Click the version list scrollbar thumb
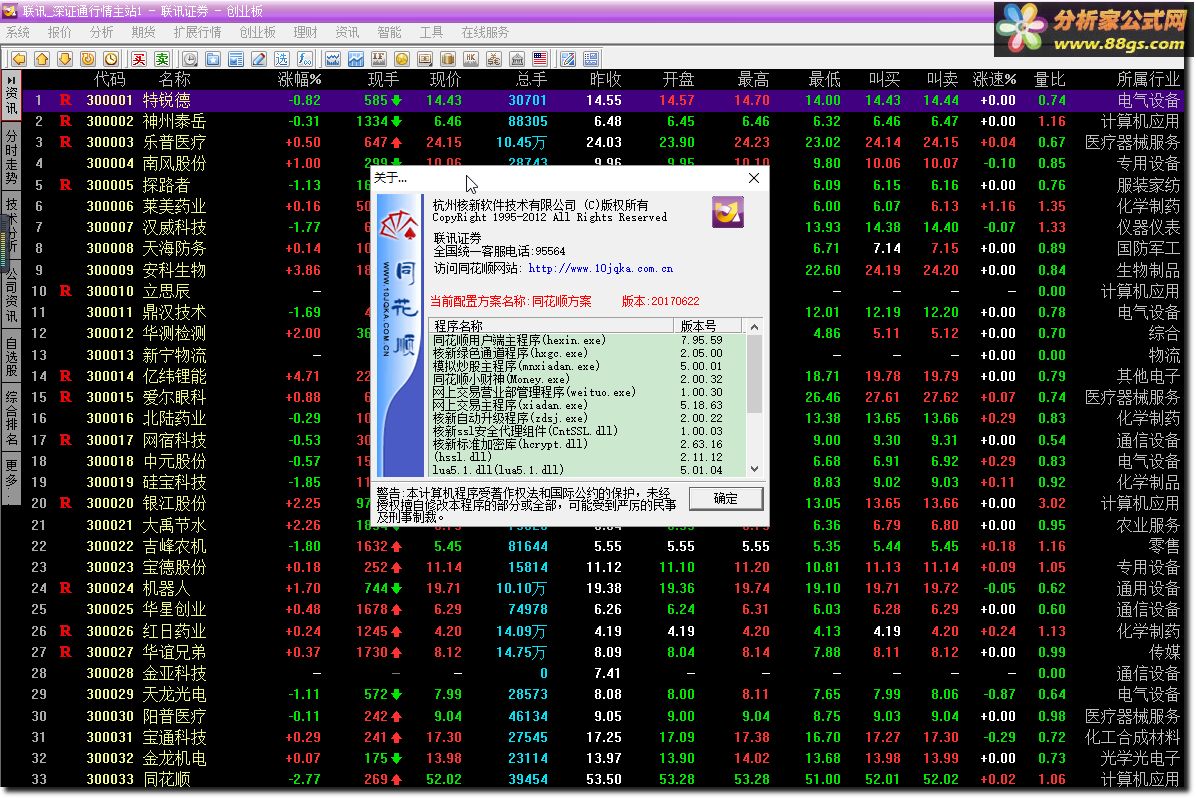Image resolution: width=1196 pixels, height=798 pixels. tap(754, 374)
